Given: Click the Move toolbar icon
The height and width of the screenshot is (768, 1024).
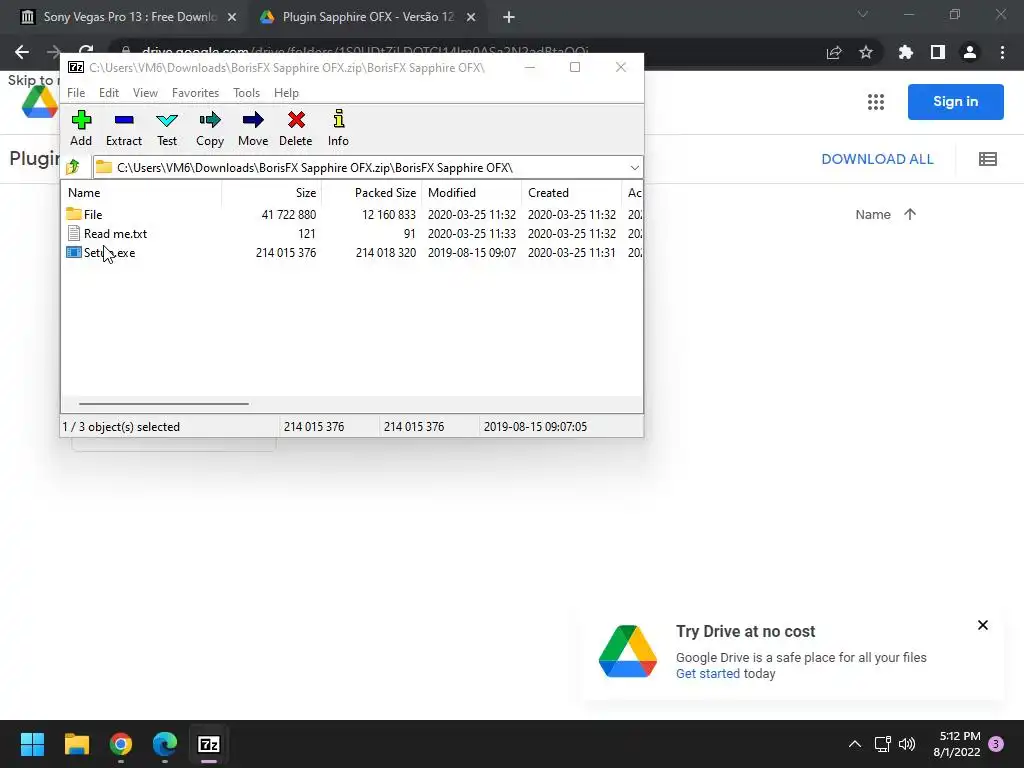Looking at the screenshot, I should 253,129.
